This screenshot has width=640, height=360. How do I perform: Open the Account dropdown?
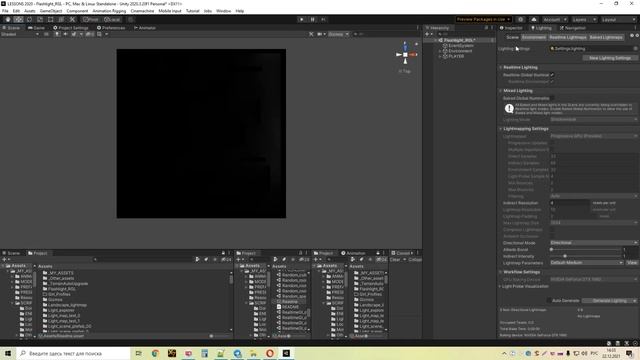click(x=555, y=19)
